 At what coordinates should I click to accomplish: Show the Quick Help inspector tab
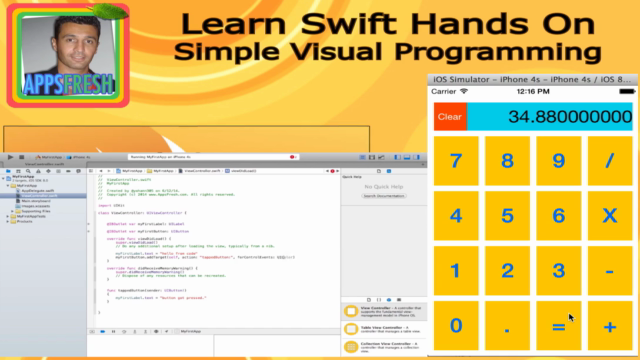pyautogui.click(x=389, y=171)
